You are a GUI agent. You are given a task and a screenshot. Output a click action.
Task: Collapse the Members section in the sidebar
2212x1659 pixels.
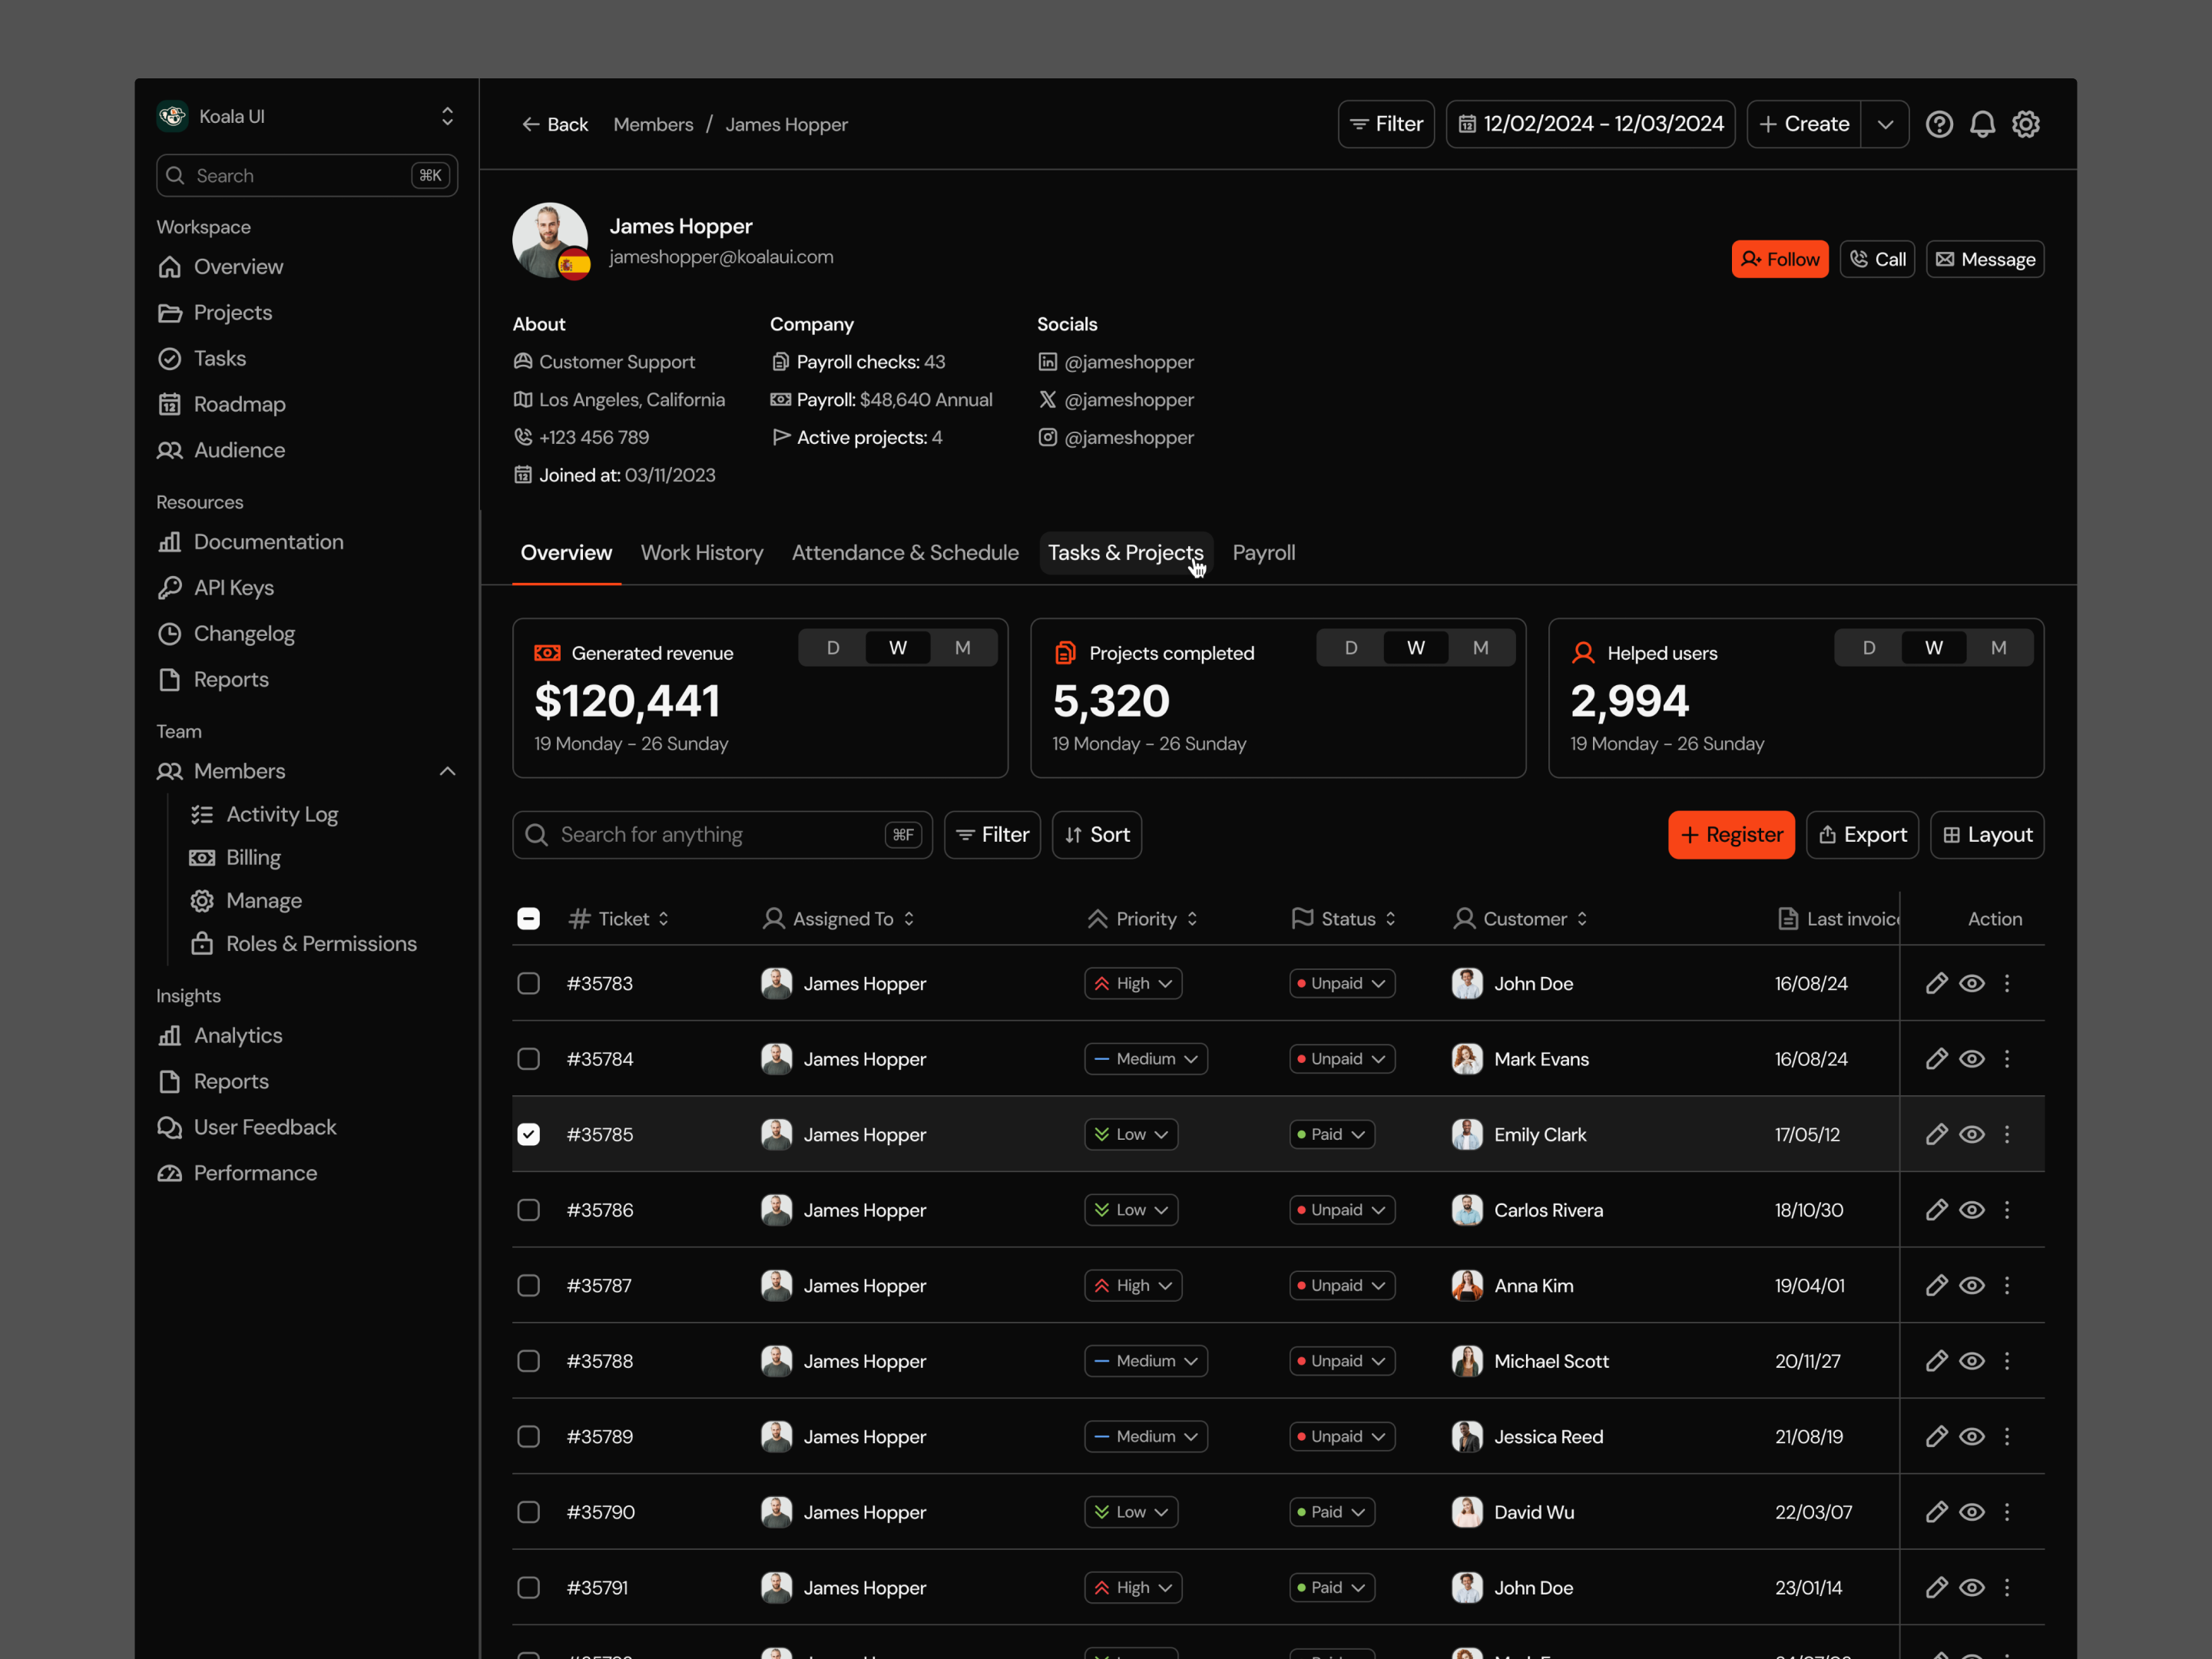point(447,771)
